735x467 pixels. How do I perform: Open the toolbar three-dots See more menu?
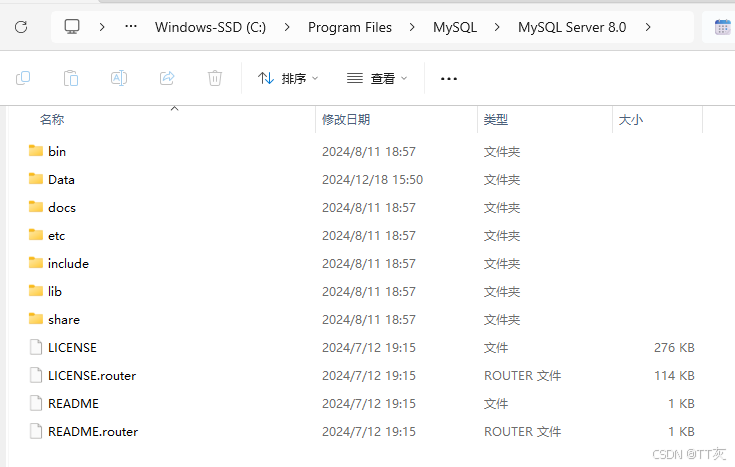coord(449,79)
